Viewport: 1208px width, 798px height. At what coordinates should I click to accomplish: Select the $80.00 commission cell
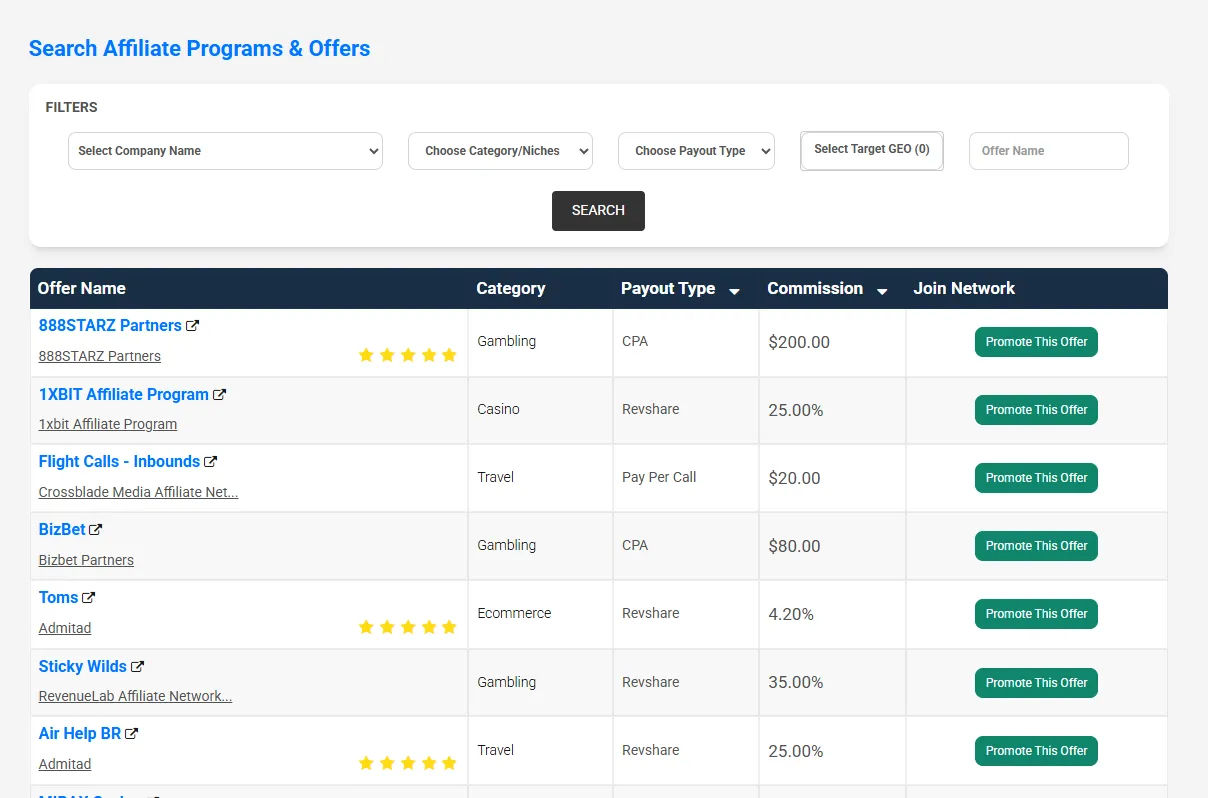(832, 546)
